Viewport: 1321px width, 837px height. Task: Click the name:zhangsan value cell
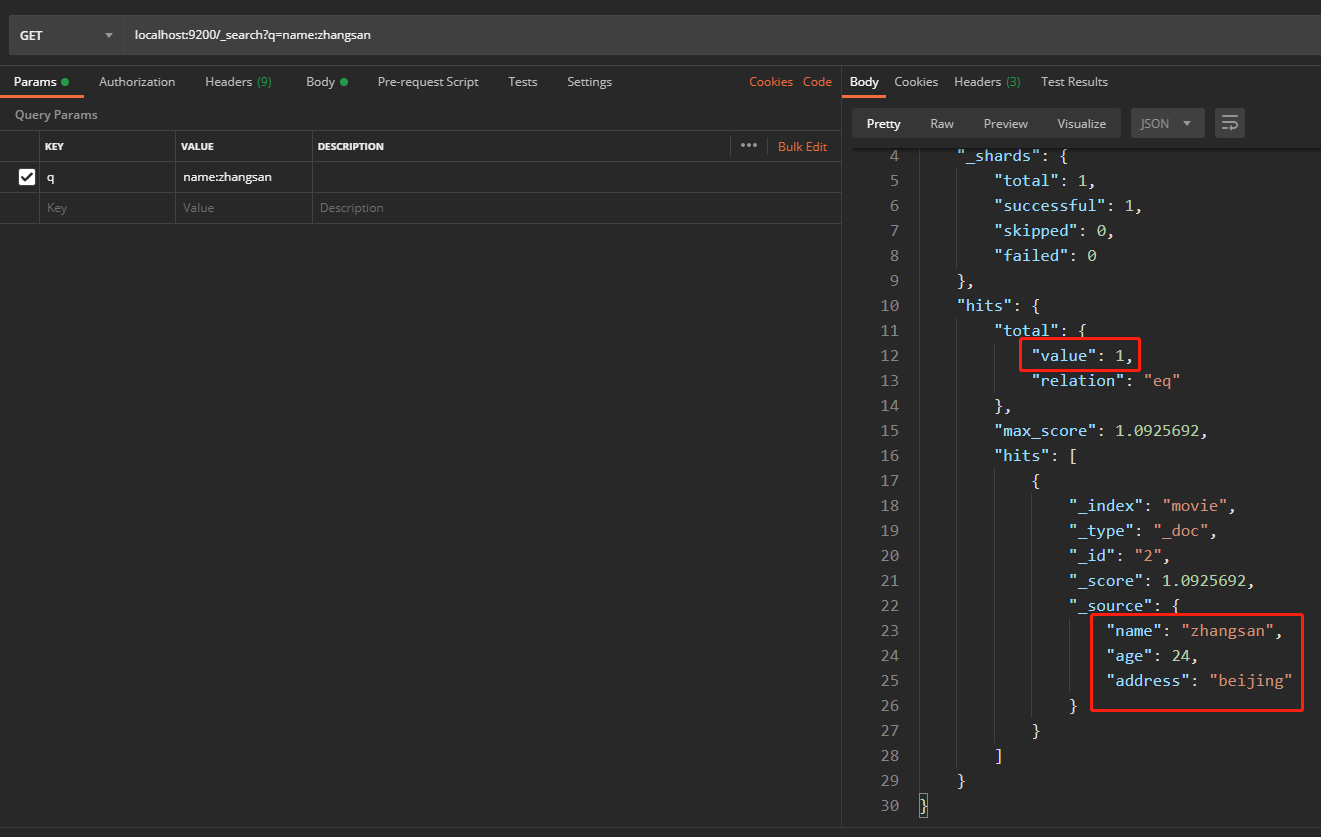point(244,177)
